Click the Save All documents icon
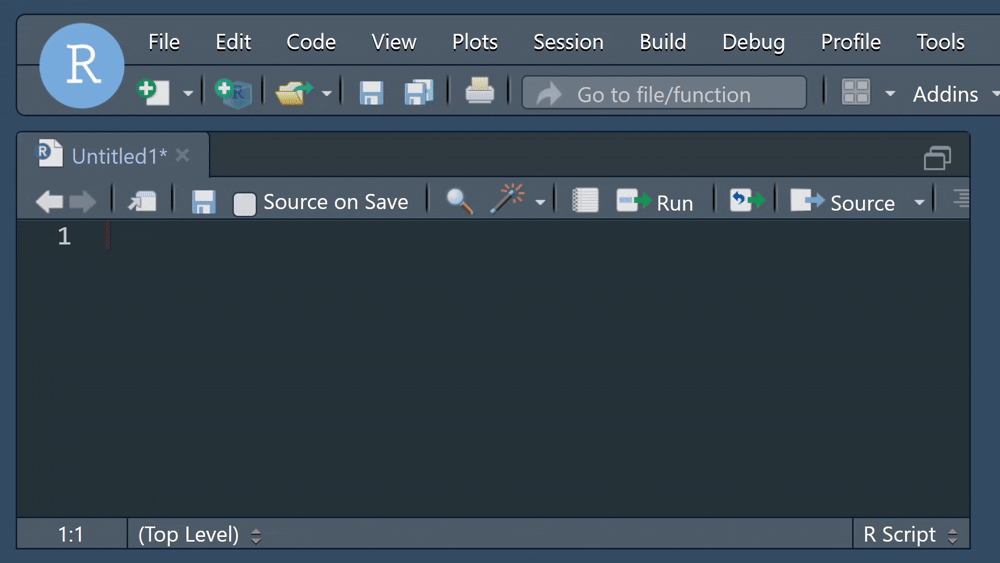The height and width of the screenshot is (563, 1000). [x=418, y=93]
